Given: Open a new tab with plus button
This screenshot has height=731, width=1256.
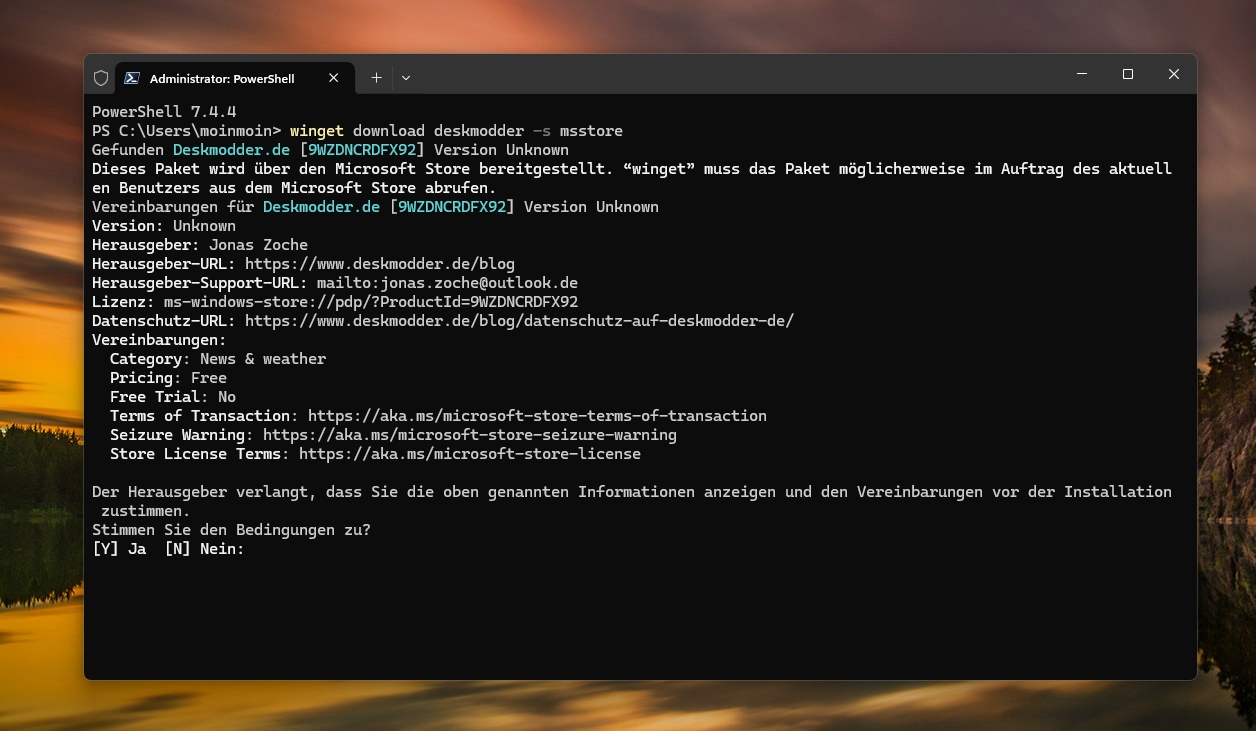Looking at the screenshot, I should pos(376,78).
